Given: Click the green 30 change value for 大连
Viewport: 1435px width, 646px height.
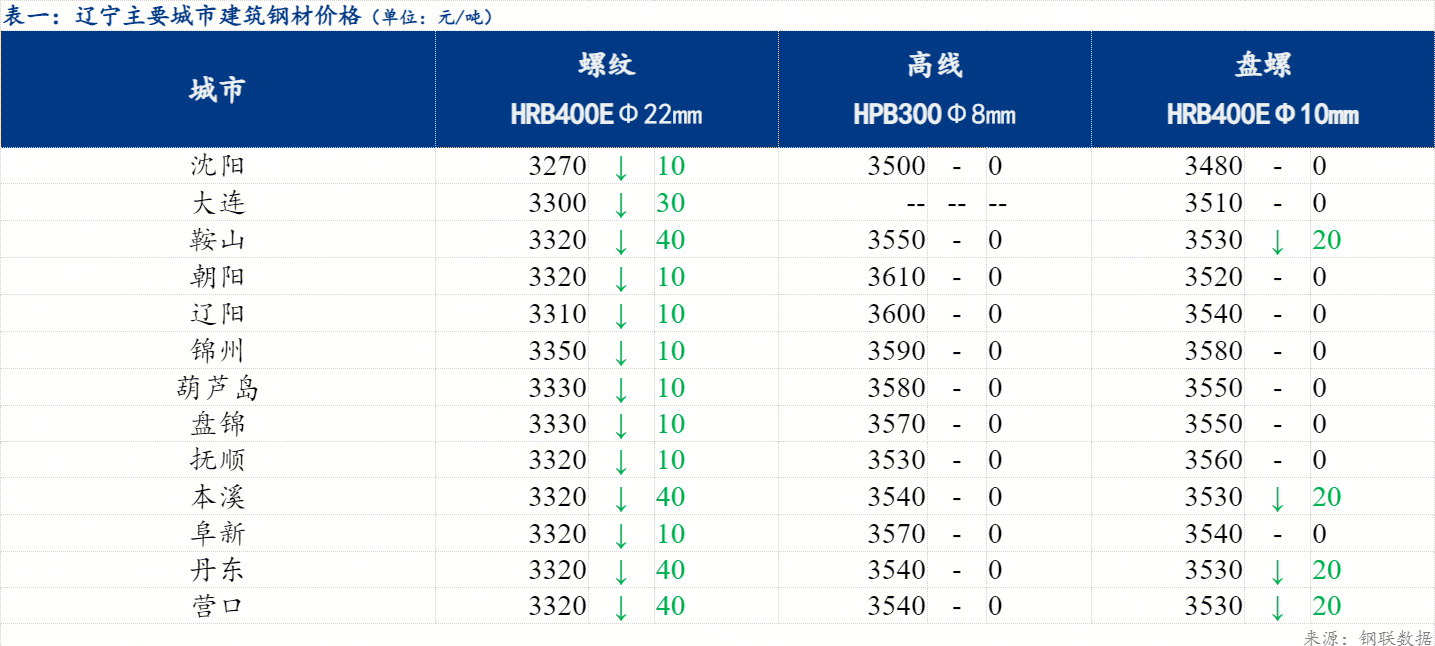Looking at the screenshot, I should 670,204.
